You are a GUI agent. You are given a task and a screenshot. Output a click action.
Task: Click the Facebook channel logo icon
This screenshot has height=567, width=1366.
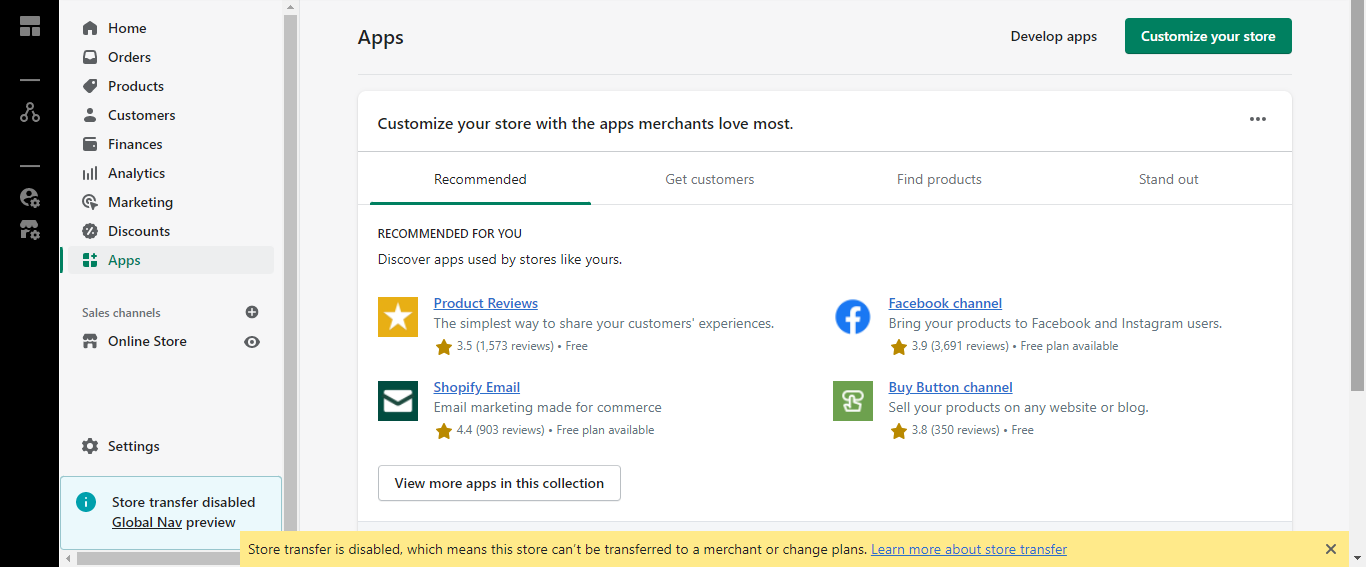[853, 317]
